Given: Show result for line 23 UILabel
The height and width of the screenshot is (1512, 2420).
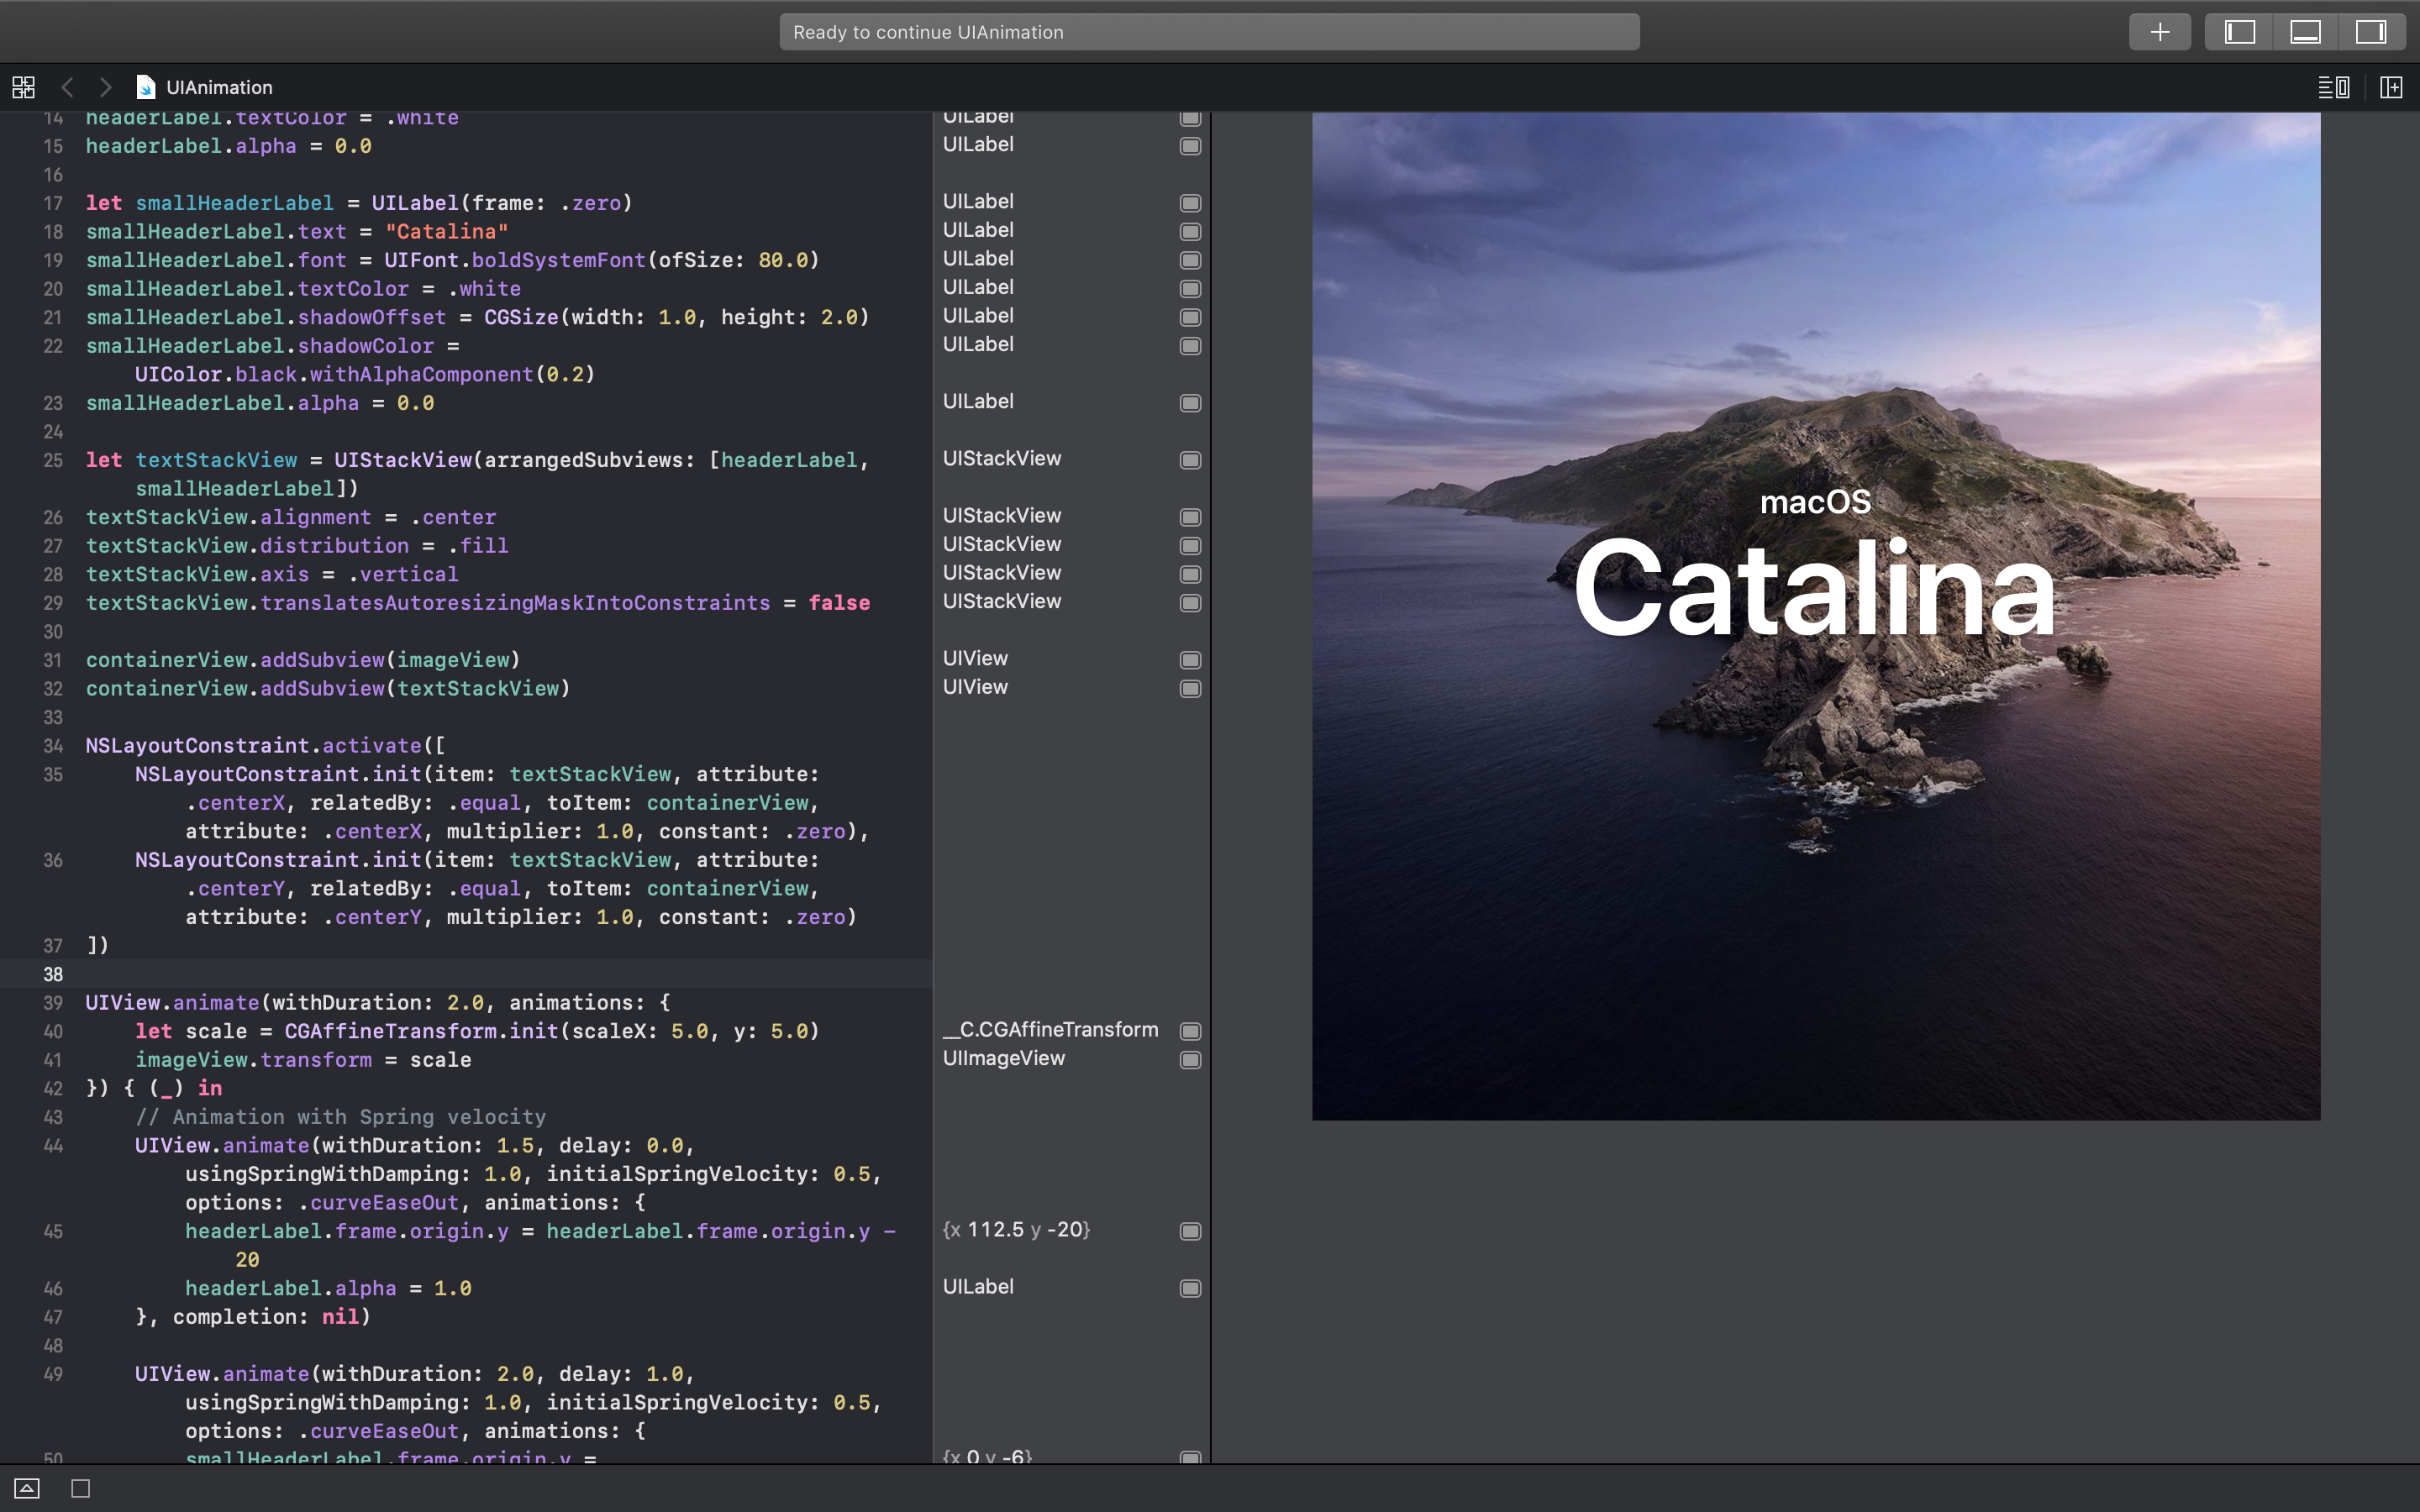Looking at the screenshot, I should pos(1190,403).
